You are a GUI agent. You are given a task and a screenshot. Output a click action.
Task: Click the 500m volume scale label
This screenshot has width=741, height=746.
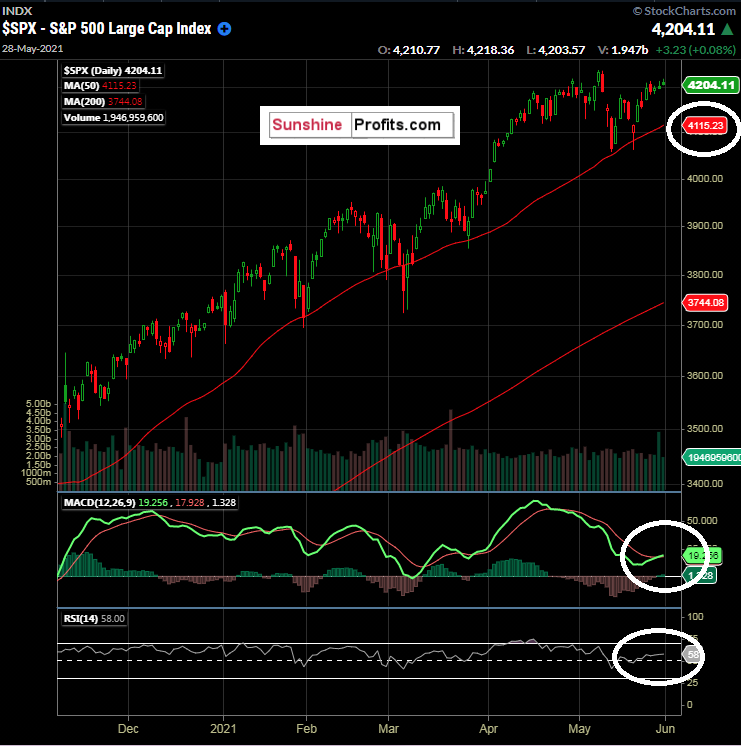(39, 481)
